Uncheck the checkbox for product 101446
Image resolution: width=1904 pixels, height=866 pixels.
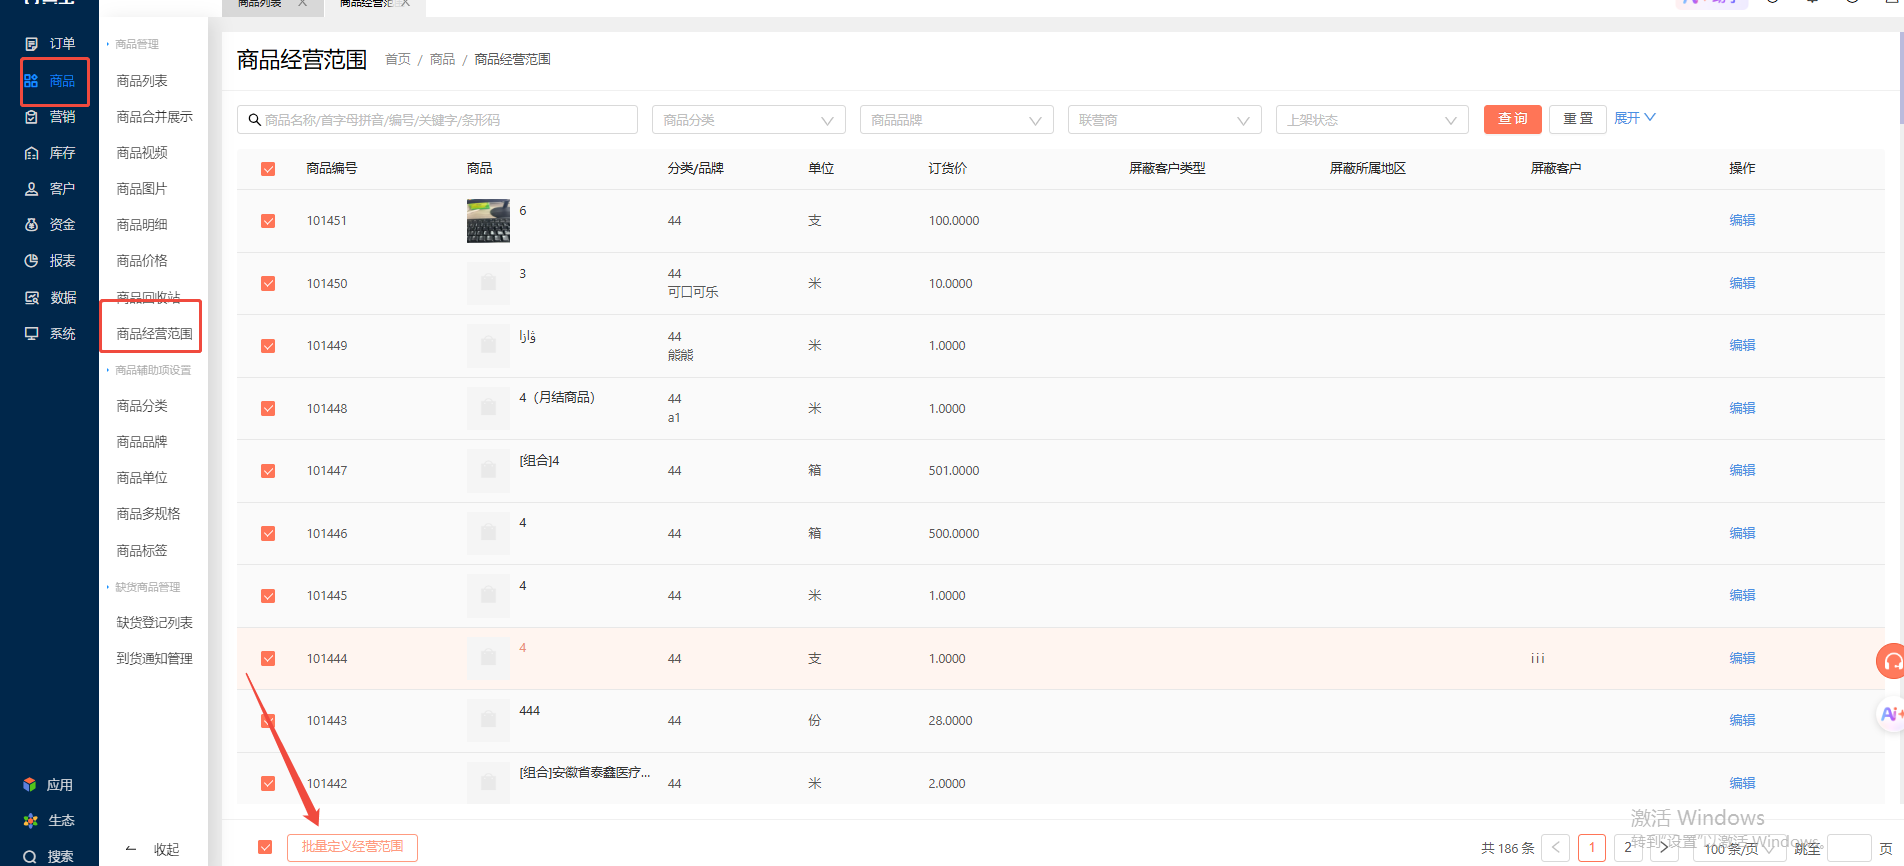pos(268,534)
